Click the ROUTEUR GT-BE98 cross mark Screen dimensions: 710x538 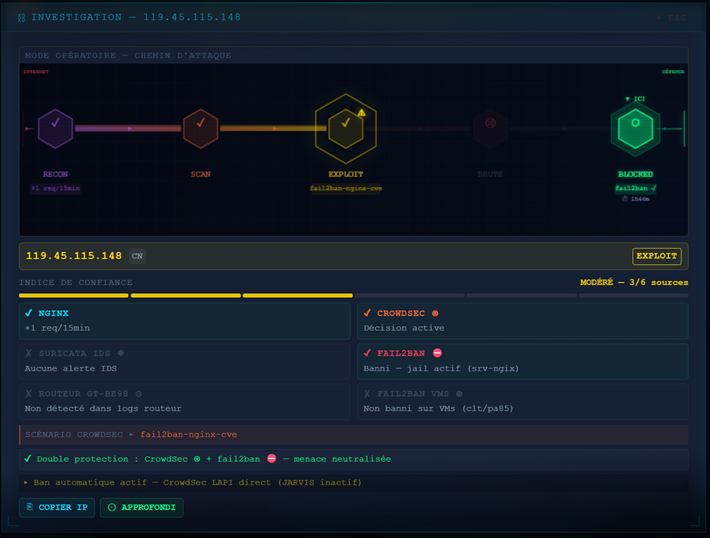coord(29,394)
